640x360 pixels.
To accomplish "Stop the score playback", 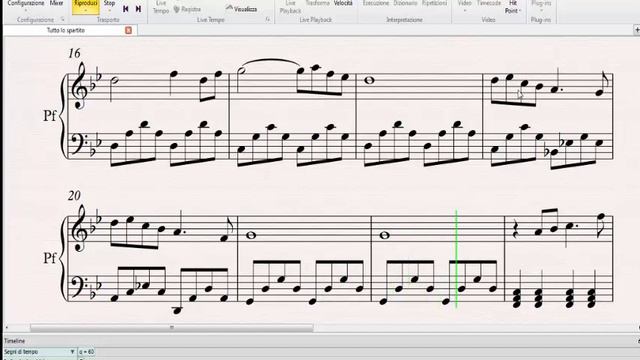I will (x=109, y=5).
